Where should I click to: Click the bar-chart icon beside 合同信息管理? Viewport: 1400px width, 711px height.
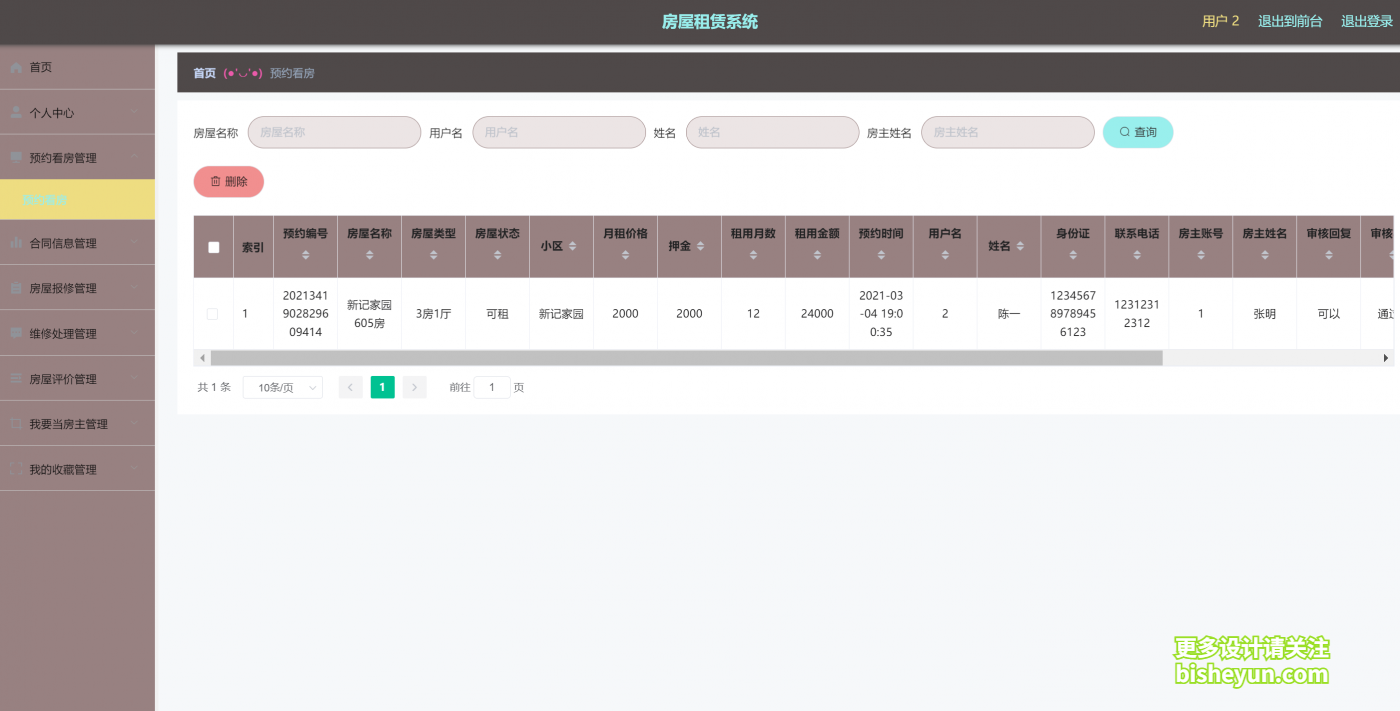tap(16, 243)
